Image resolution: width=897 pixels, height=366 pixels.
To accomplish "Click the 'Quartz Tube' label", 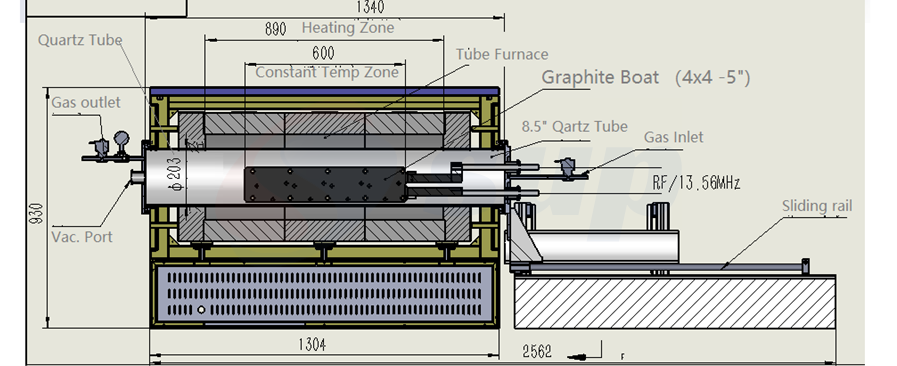I will click(x=80, y=41).
